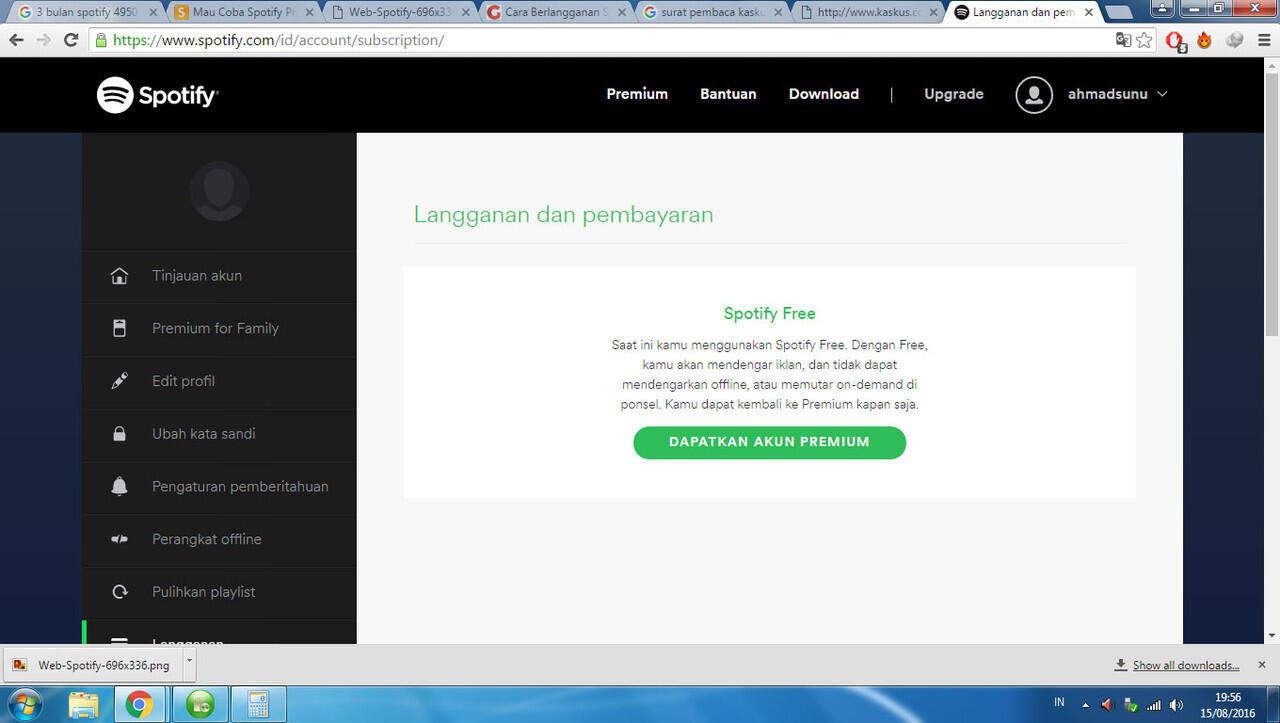Click the sidebar profile picture placeholder
Screen dimensions: 1280x723
point(219,191)
